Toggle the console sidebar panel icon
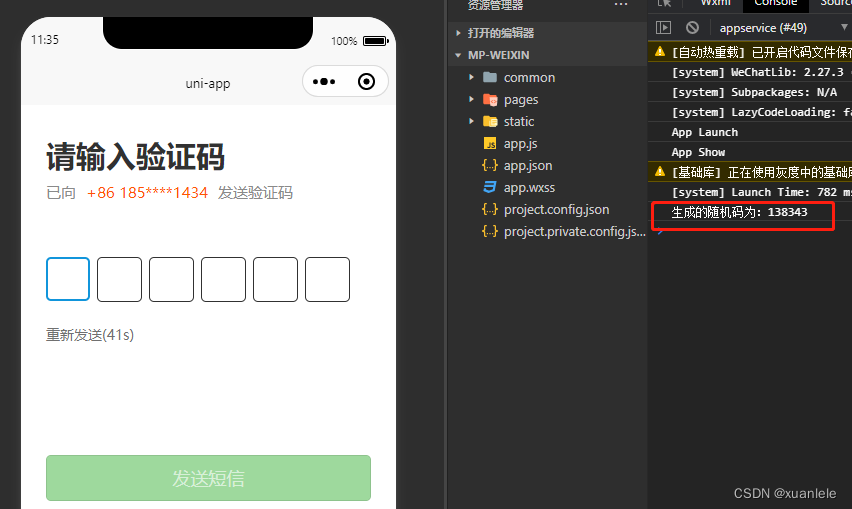 663,27
